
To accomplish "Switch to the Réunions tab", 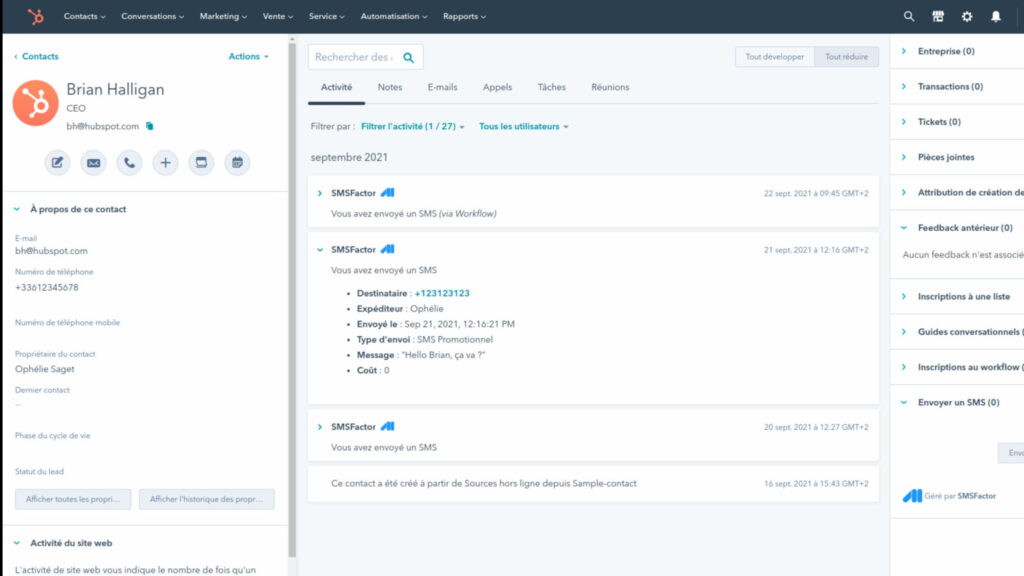I will 610,87.
